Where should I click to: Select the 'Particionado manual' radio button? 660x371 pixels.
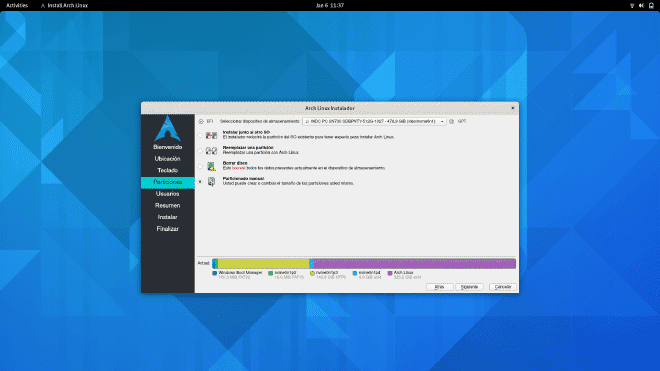pos(200,181)
